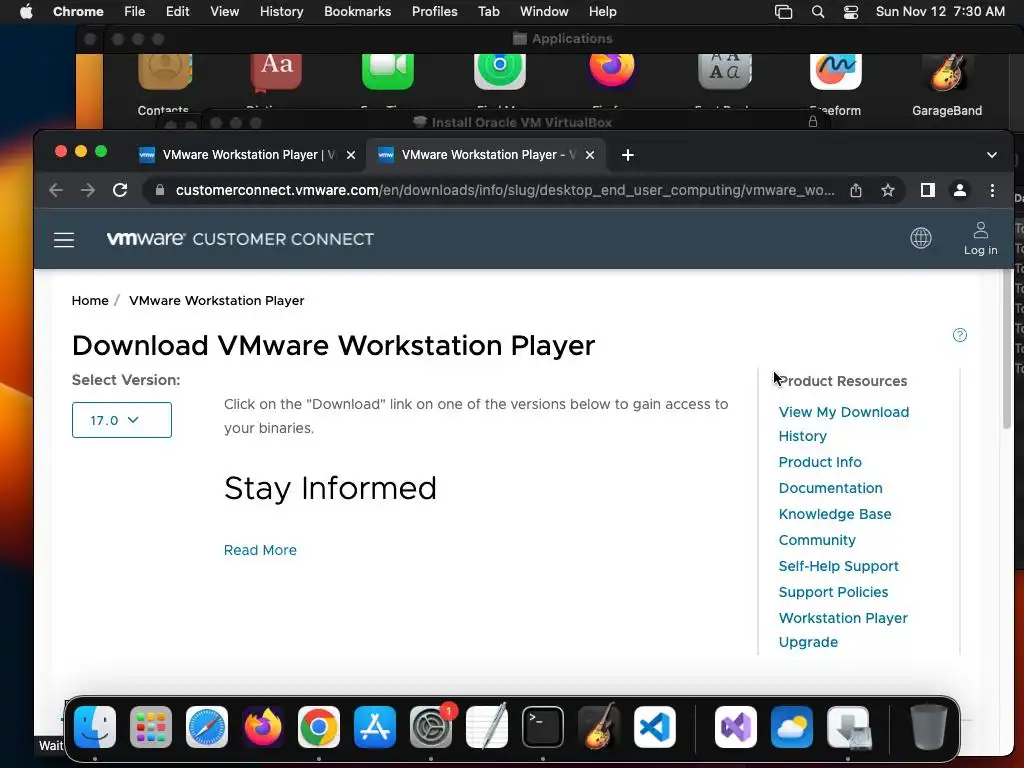Image resolution: width=1024 pixels, height=768 pixels.
Task: Open Workstation Player Upgrade link
Action: click(843, 630)
